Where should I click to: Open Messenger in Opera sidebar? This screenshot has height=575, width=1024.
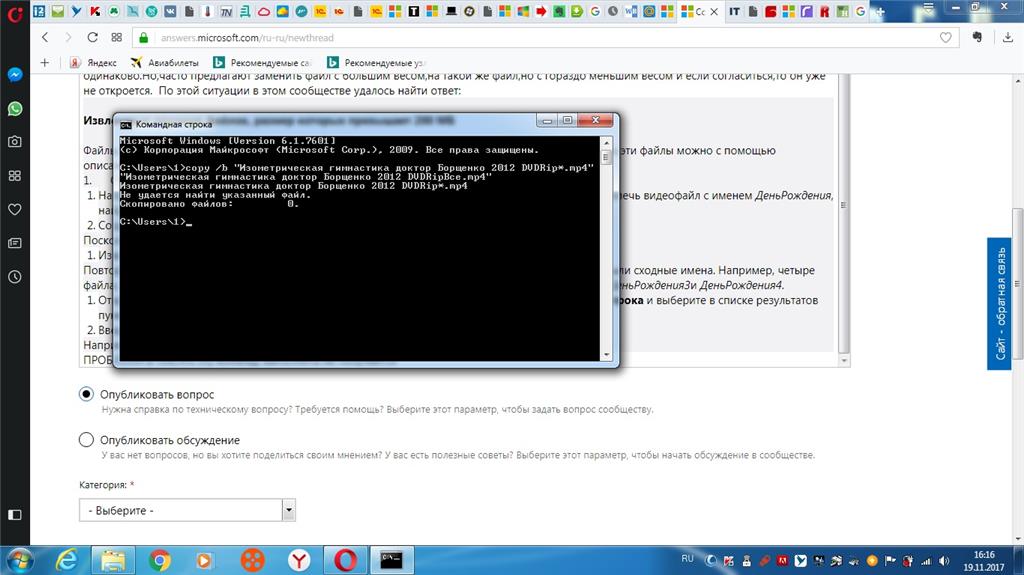pos(14,74)
